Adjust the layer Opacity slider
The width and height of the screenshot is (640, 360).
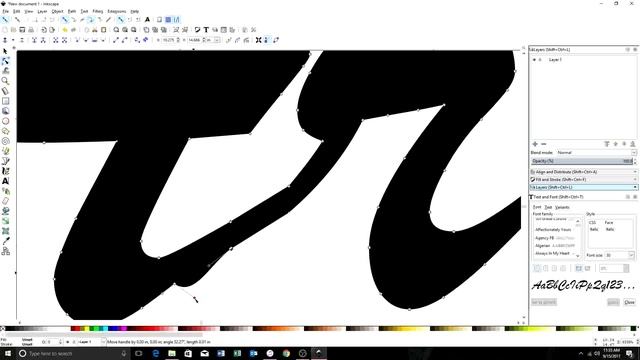(x=582, y=161)
